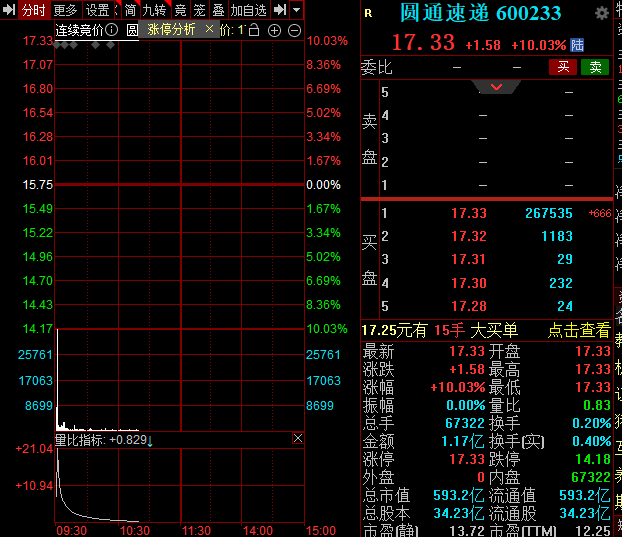Click stock title 圆通速递 600233

click(481, 13)
